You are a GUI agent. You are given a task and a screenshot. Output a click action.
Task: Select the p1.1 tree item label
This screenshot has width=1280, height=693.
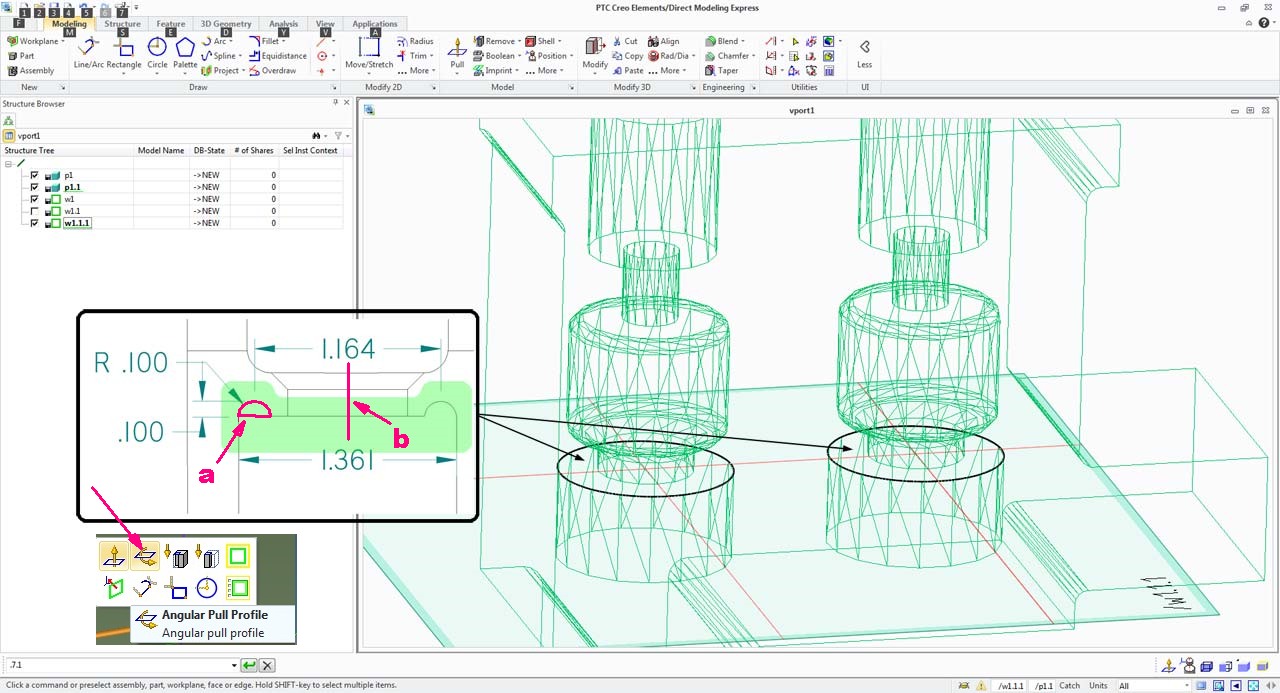point(72,187)
